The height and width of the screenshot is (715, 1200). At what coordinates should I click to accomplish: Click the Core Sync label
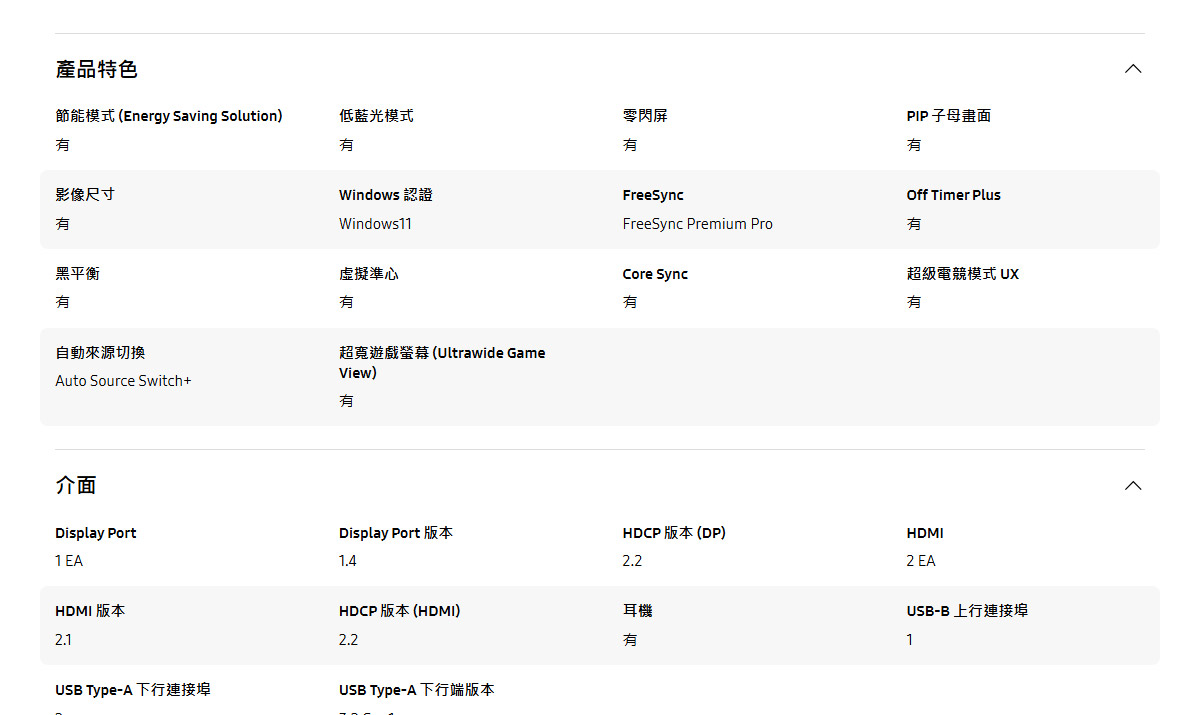(655, 274)
